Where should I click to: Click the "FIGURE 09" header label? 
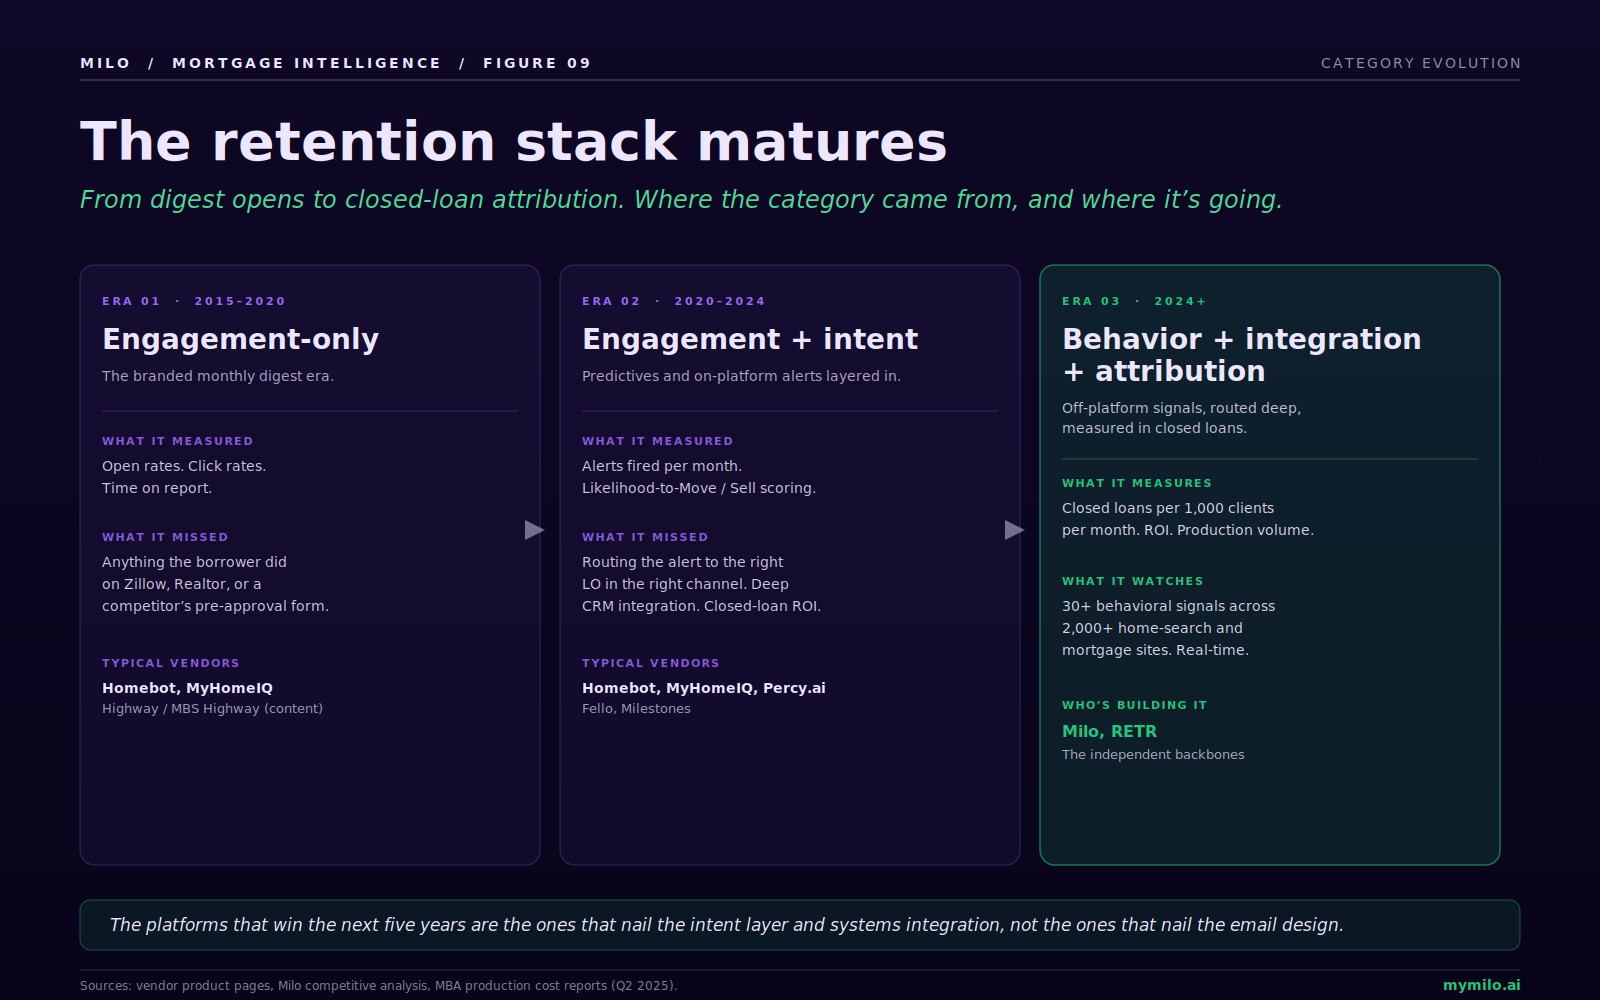[x=537, y=63]
